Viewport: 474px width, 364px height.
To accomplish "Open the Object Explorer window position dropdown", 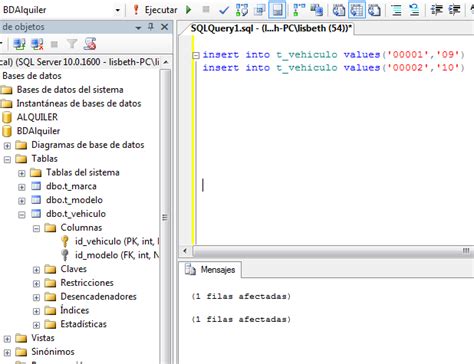I will tap(138, 28).
